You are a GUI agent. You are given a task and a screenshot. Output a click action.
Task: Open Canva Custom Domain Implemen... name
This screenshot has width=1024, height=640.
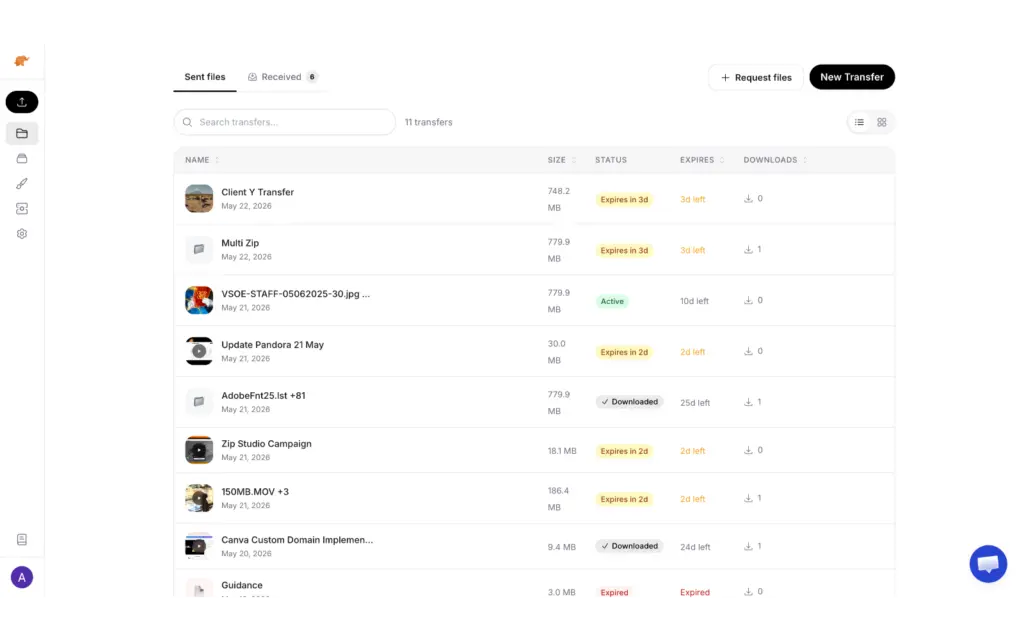[x=297, y=540]
